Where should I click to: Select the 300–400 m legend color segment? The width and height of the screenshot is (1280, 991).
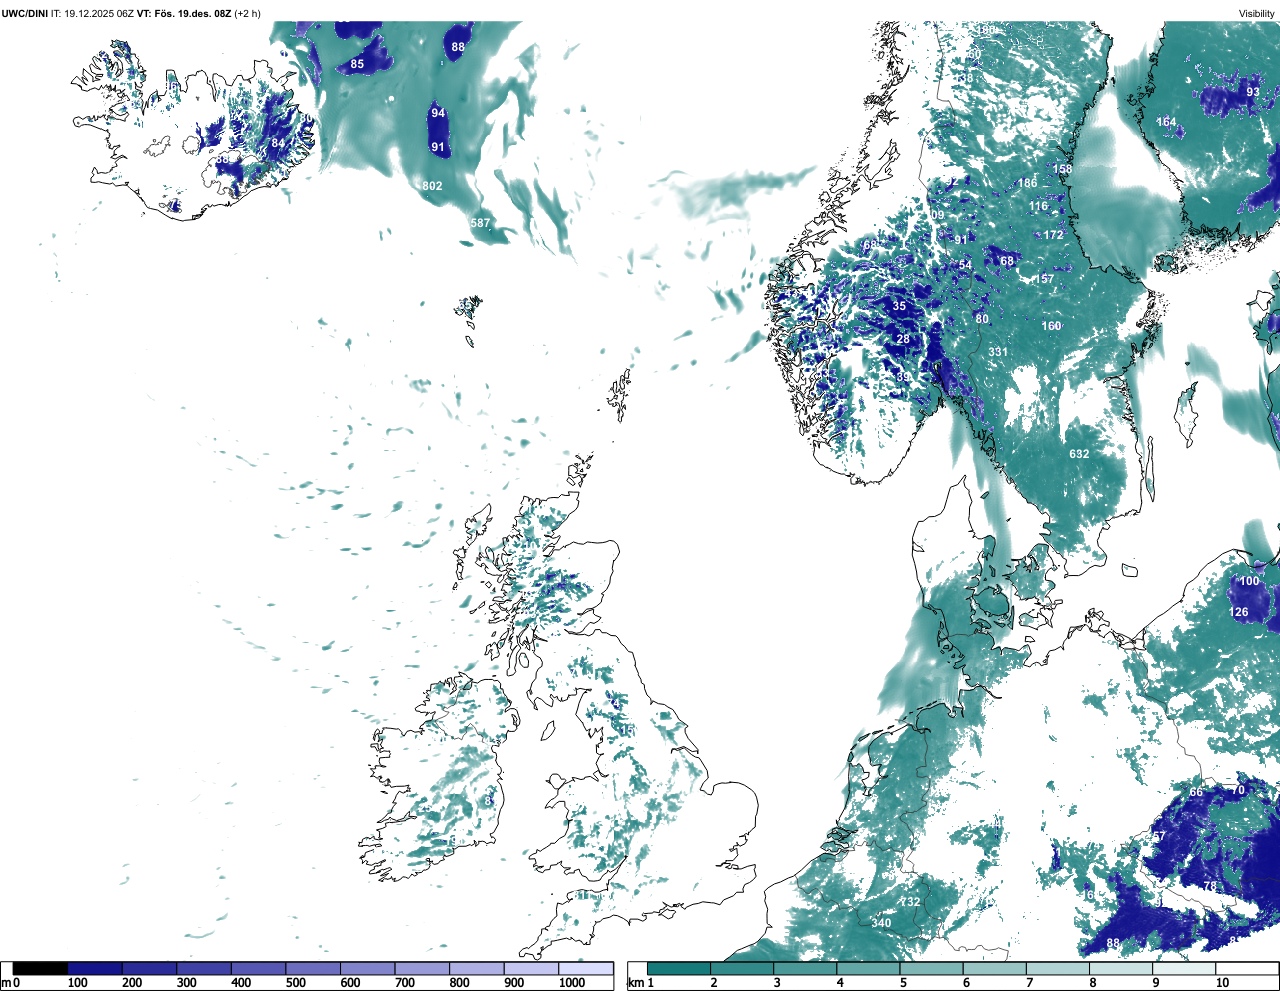click(x=204, y=968)
